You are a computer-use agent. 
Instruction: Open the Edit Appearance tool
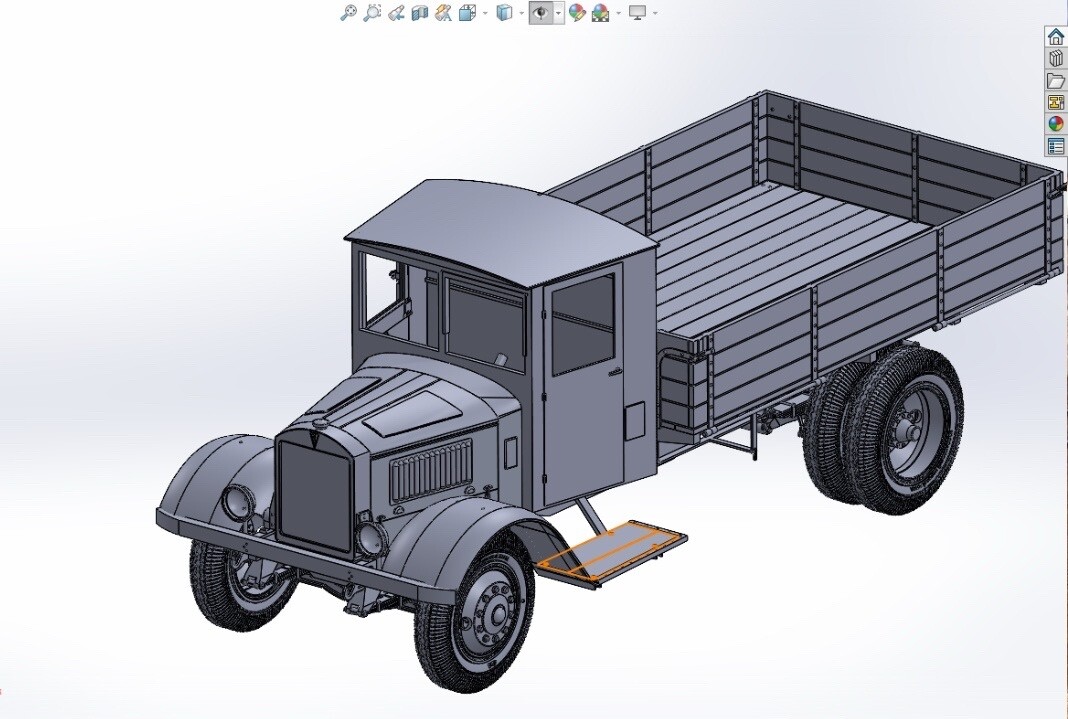pos(577,12)
